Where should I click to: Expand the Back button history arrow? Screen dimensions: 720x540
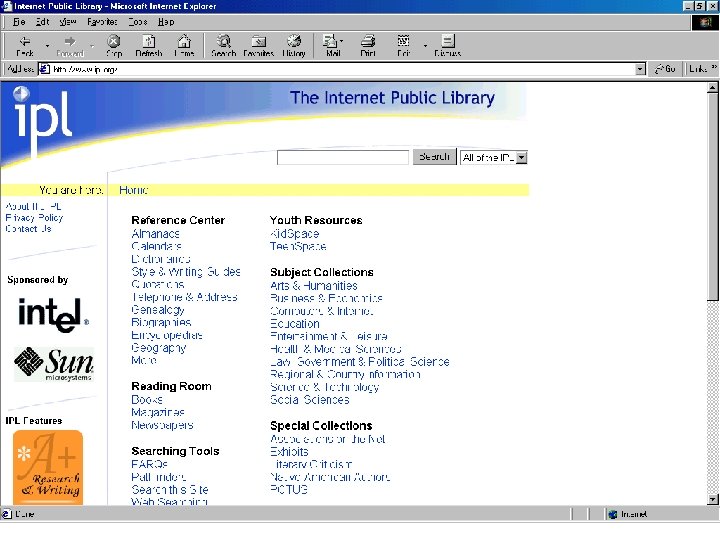[47, 46]
